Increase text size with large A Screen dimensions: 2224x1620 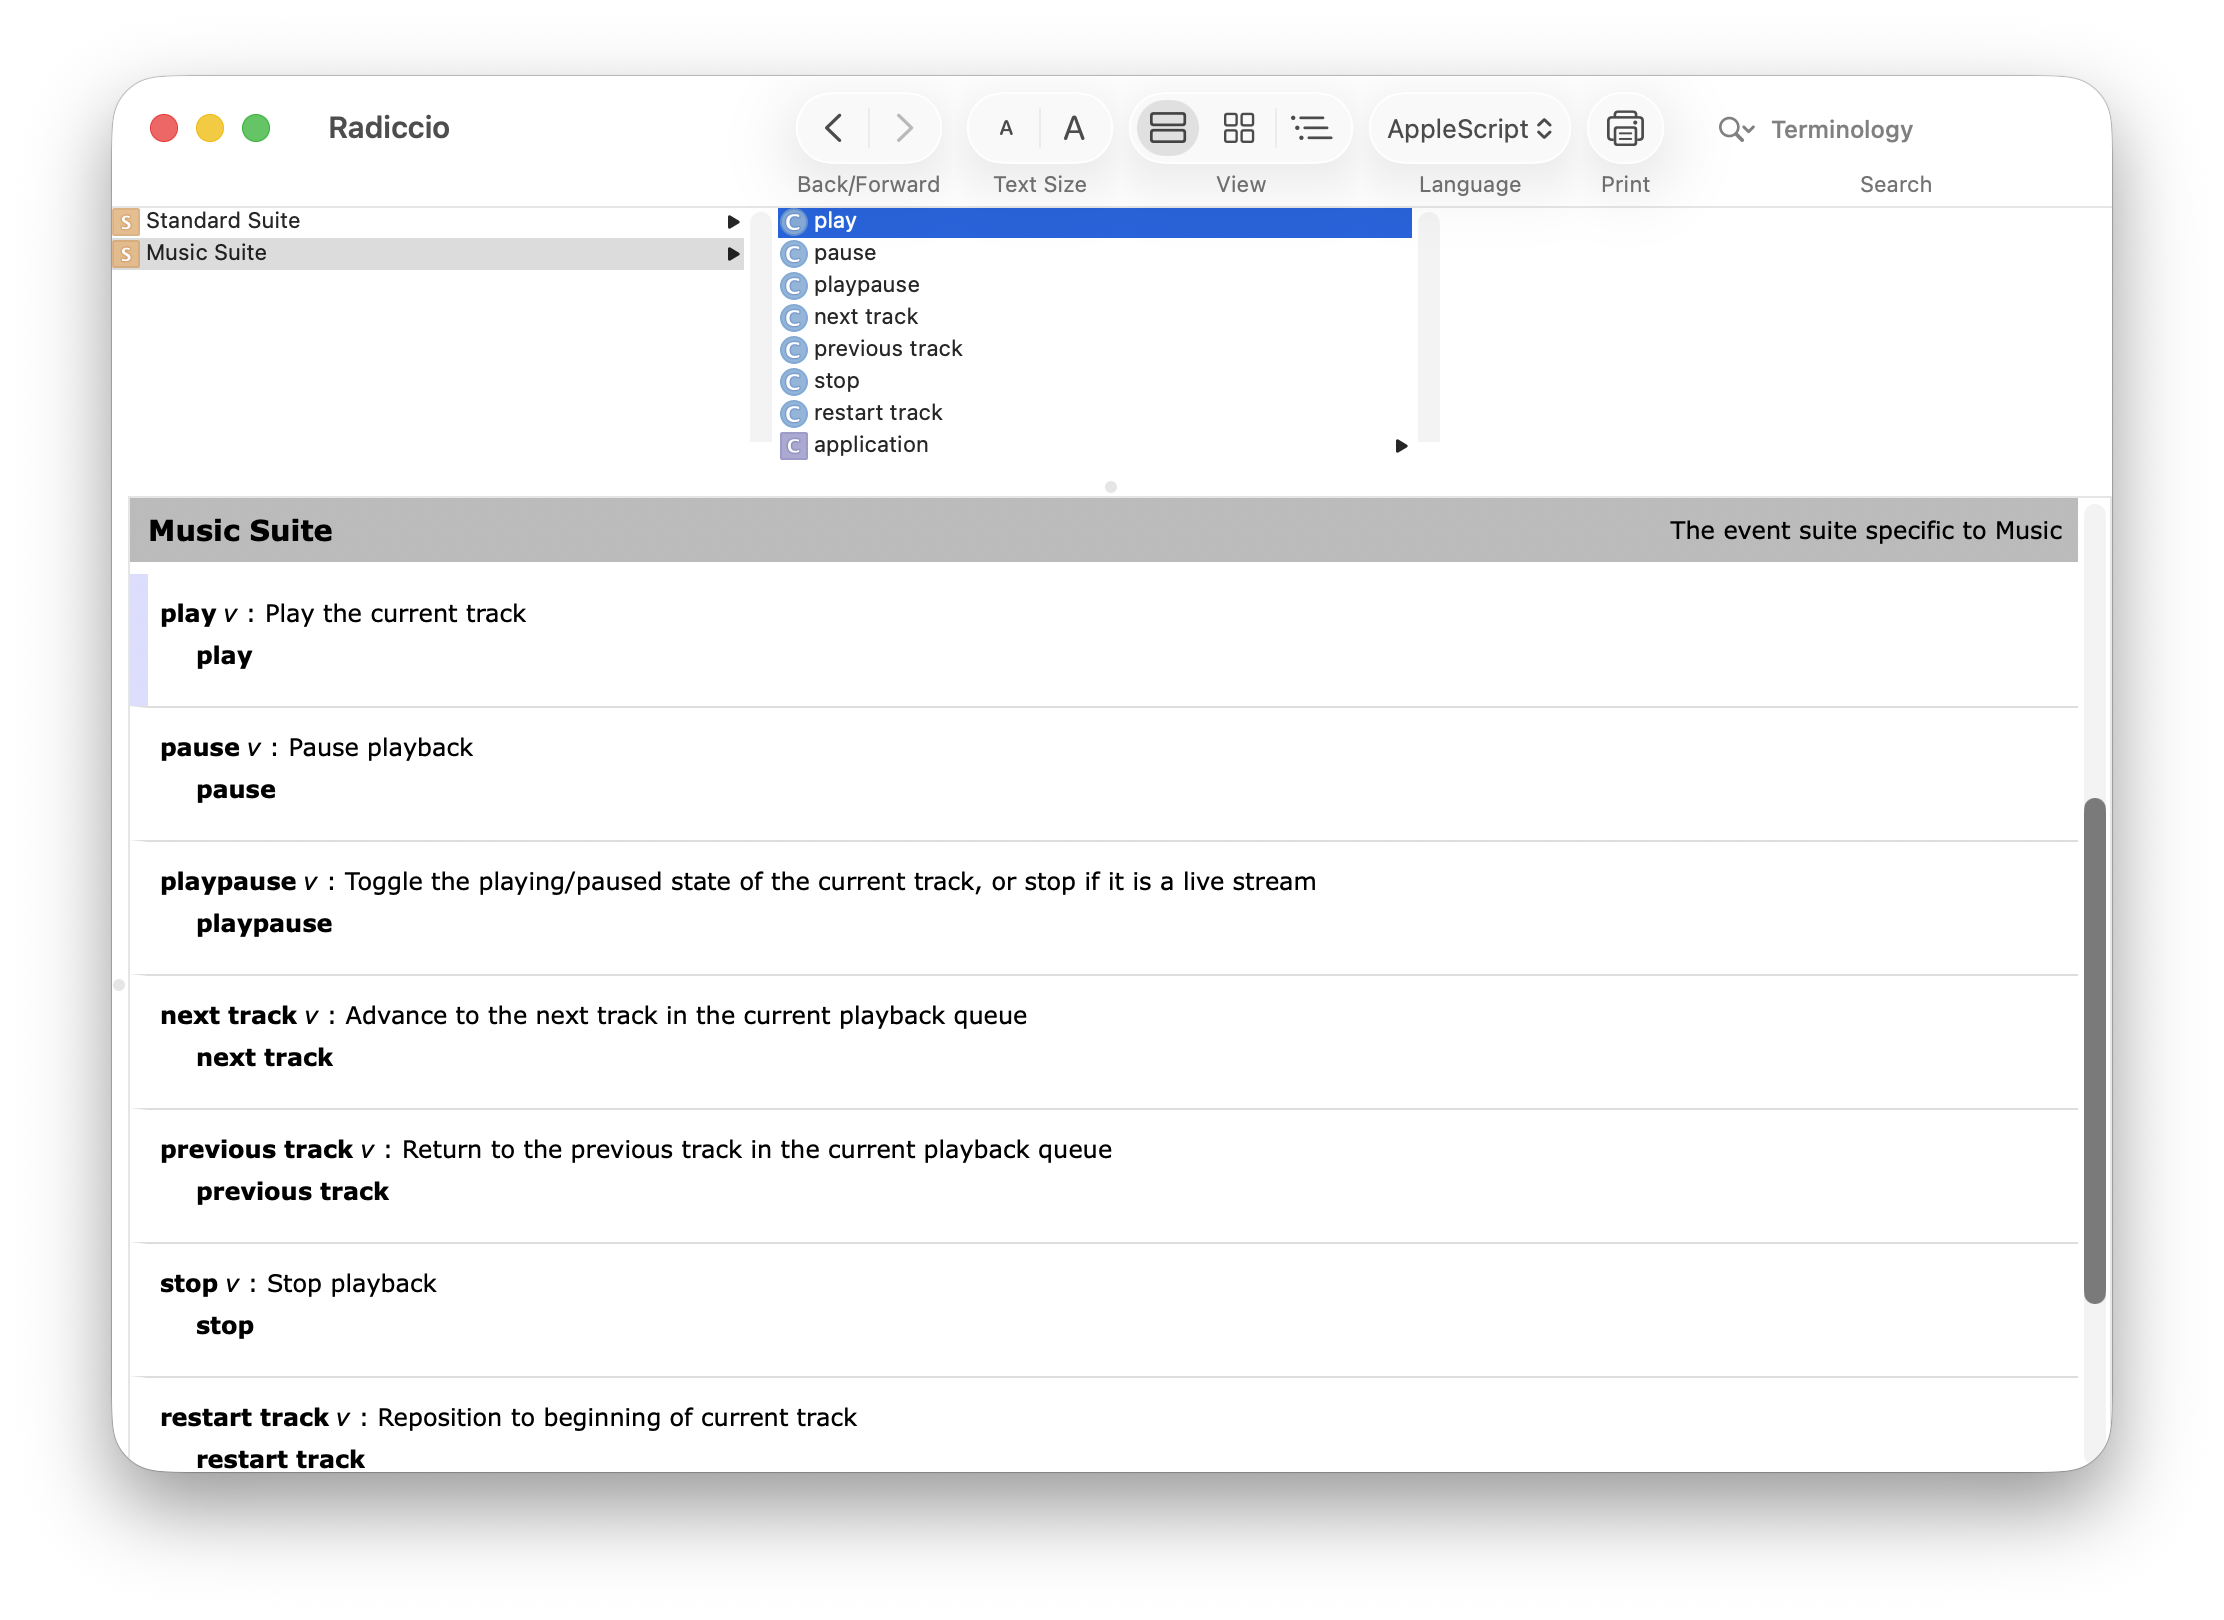1074,128
